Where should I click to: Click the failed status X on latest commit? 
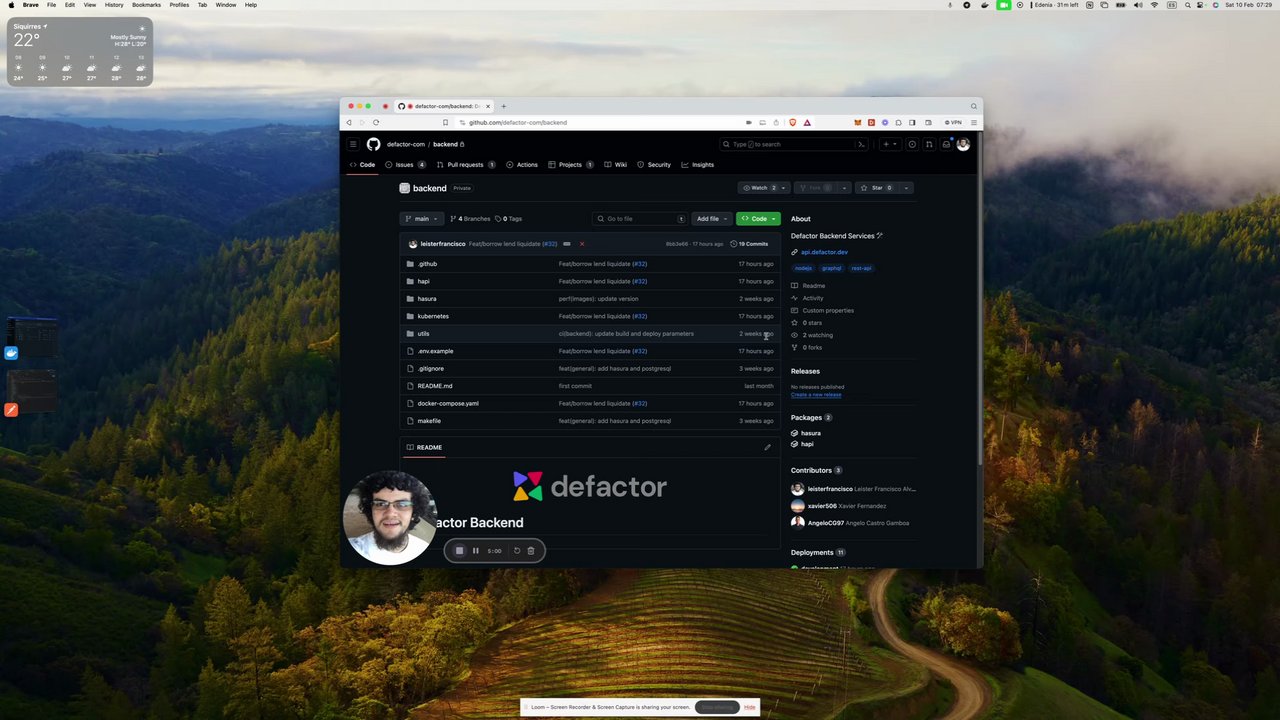(582, 244)
